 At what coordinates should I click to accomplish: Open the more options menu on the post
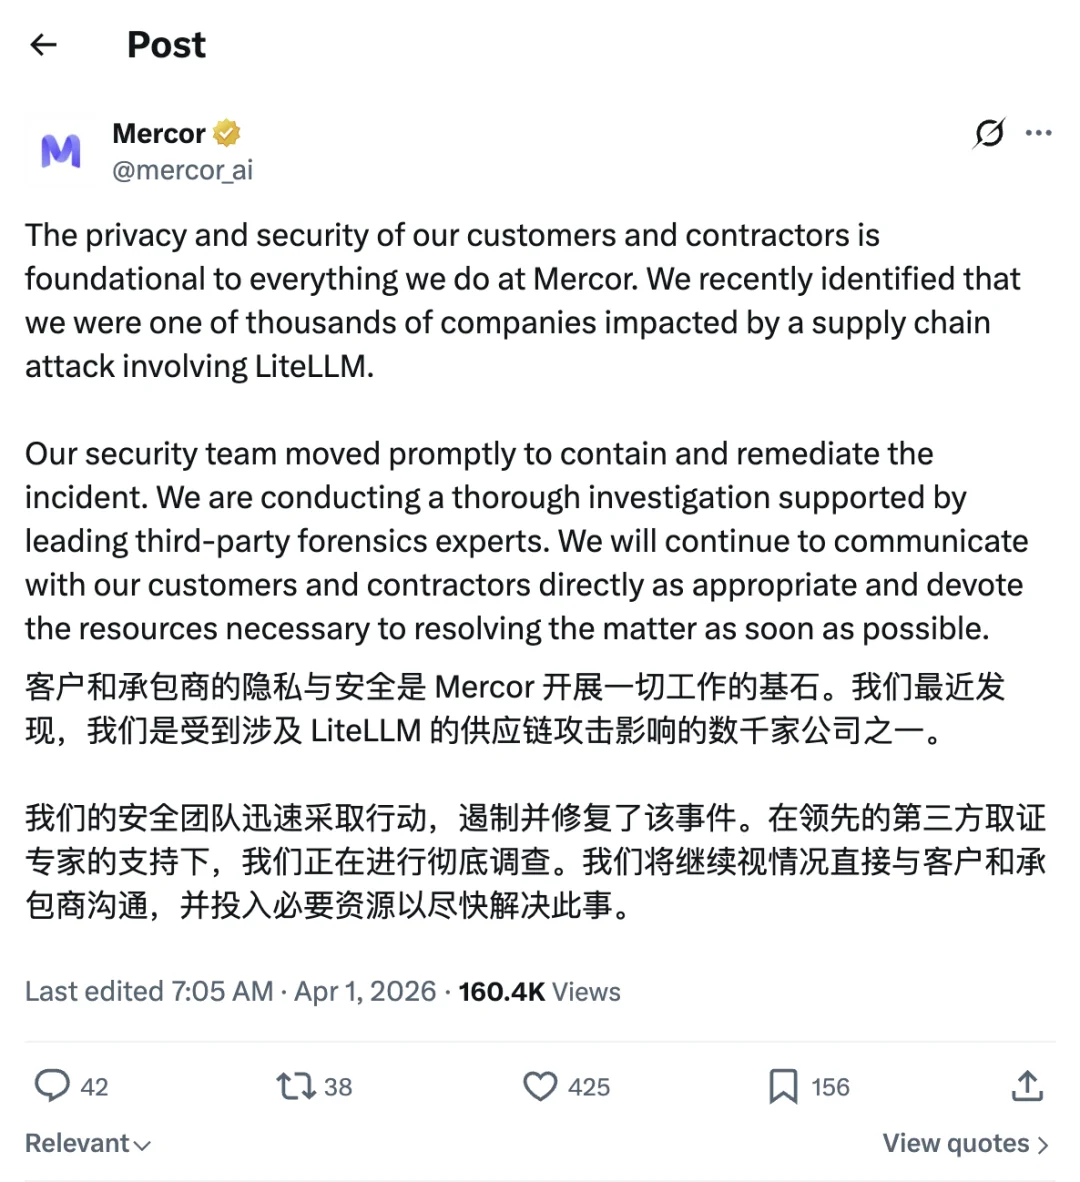(1040, 133)
